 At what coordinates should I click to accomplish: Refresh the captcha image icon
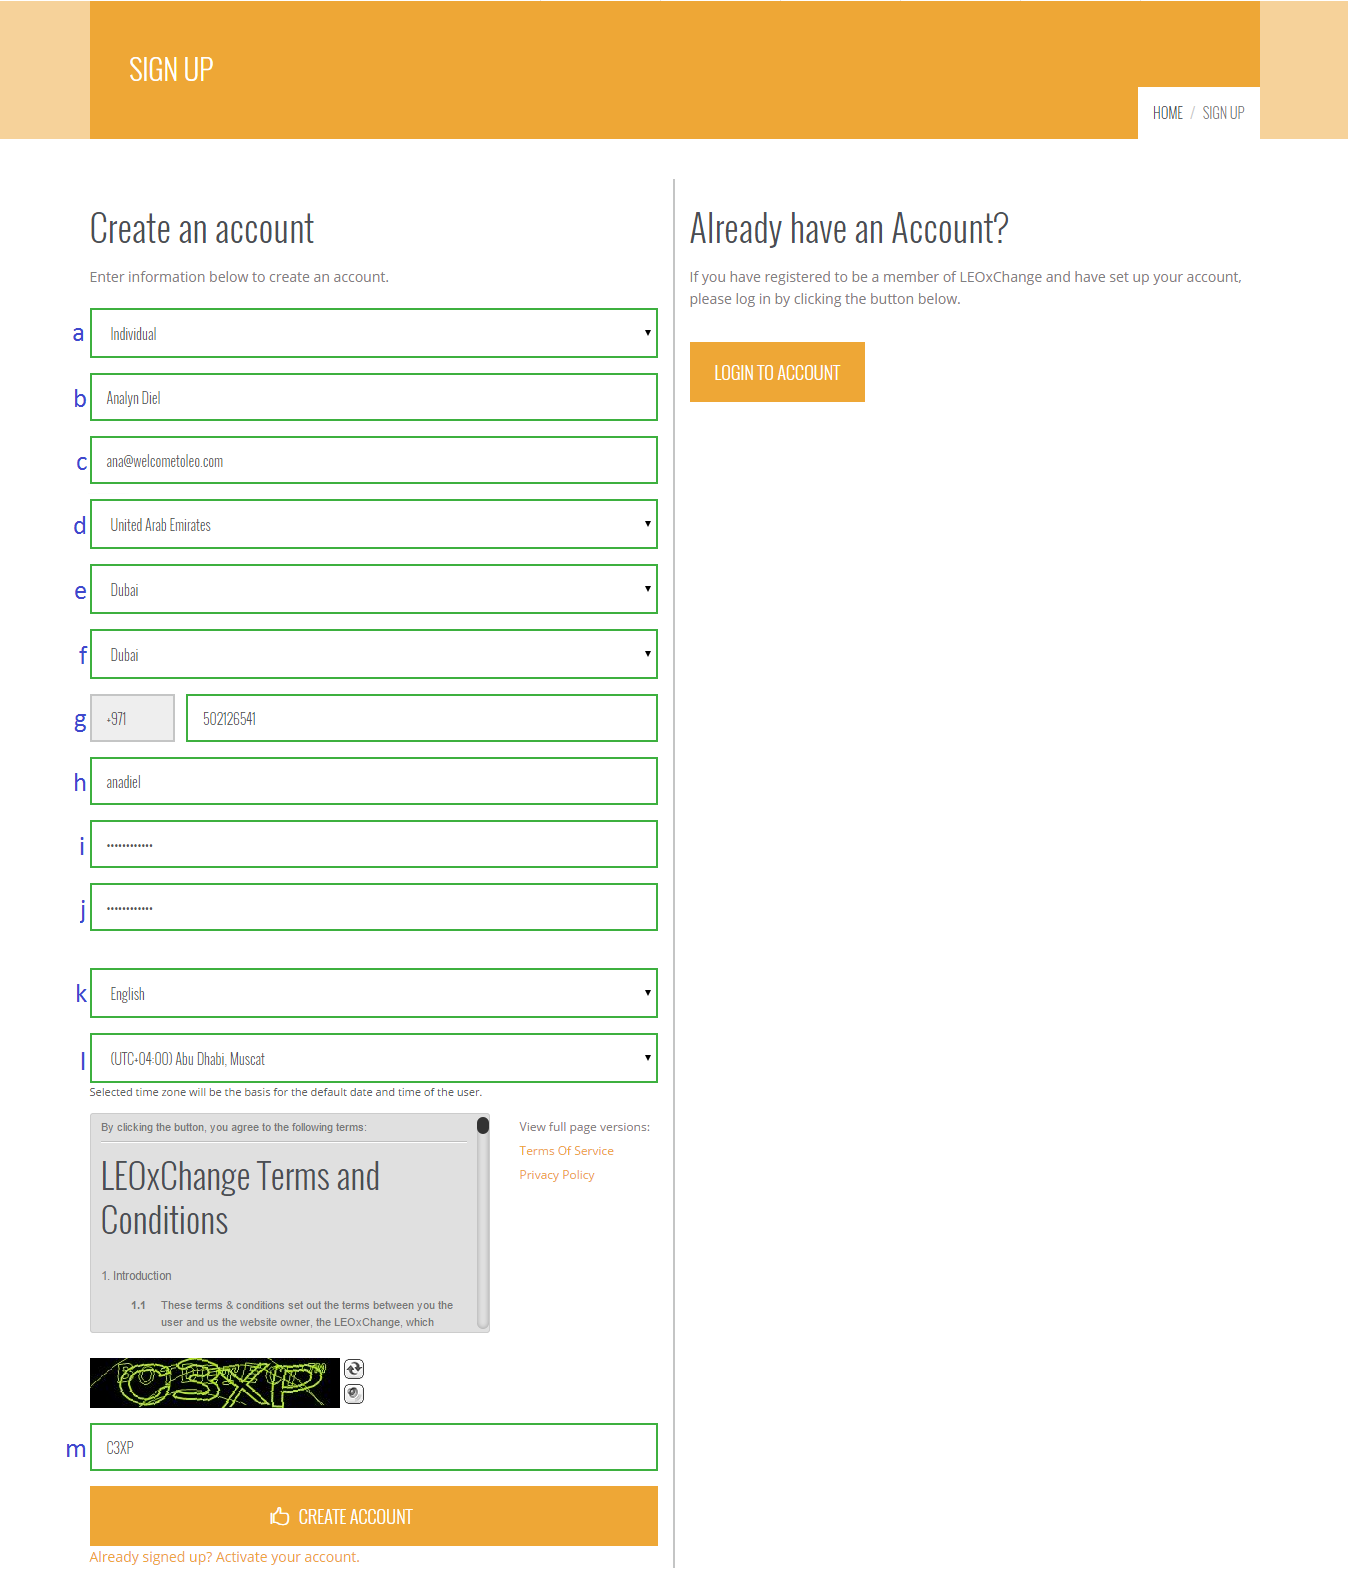(x=354, y=1369)
